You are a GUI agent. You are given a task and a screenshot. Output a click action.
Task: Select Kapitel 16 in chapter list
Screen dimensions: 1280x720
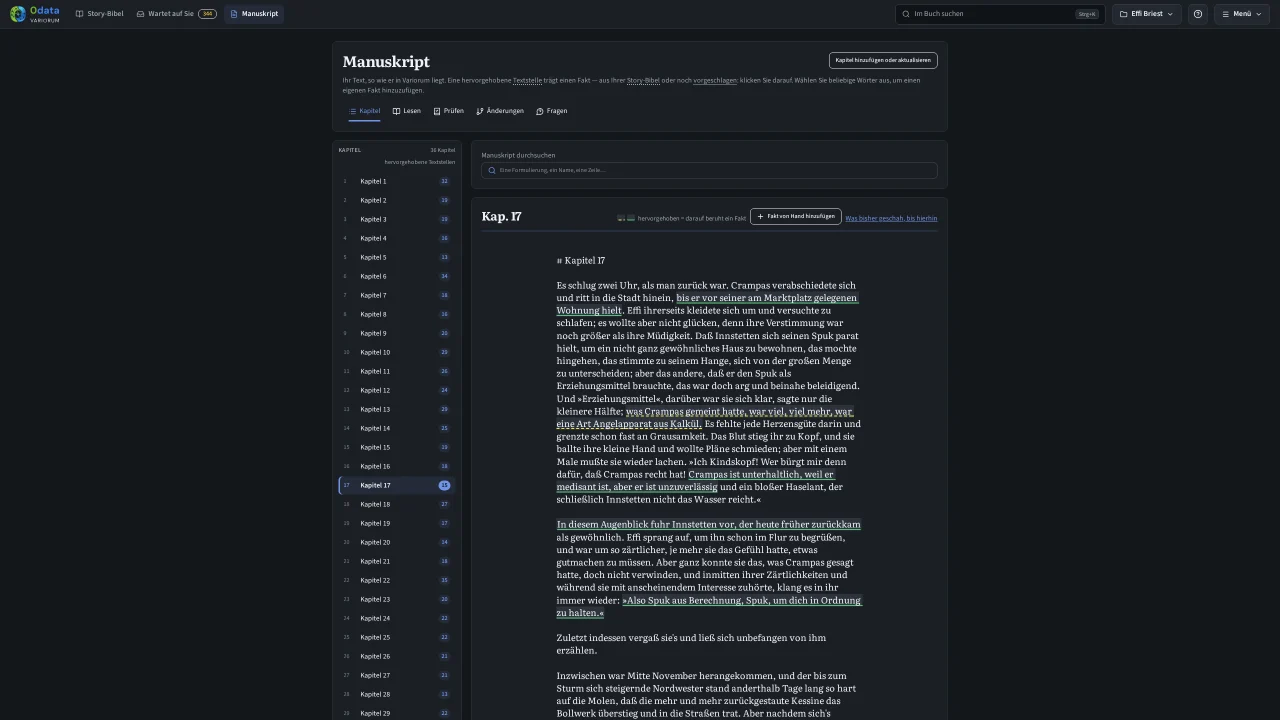(397, 466)
